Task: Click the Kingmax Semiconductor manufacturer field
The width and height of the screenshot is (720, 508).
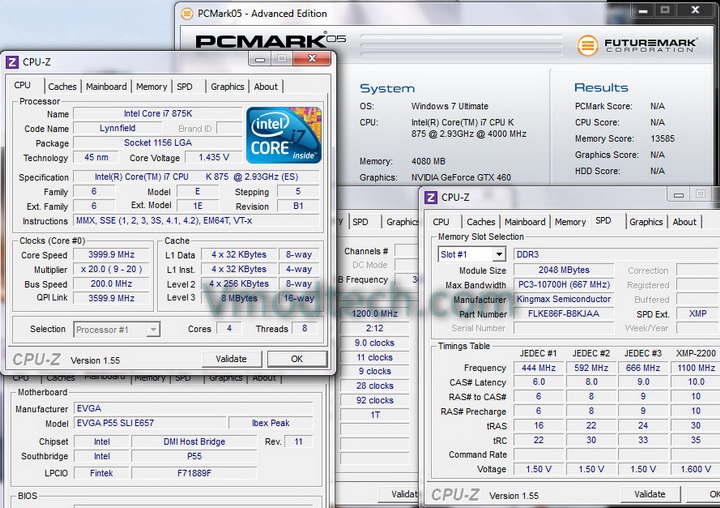Action: (563, 299)
